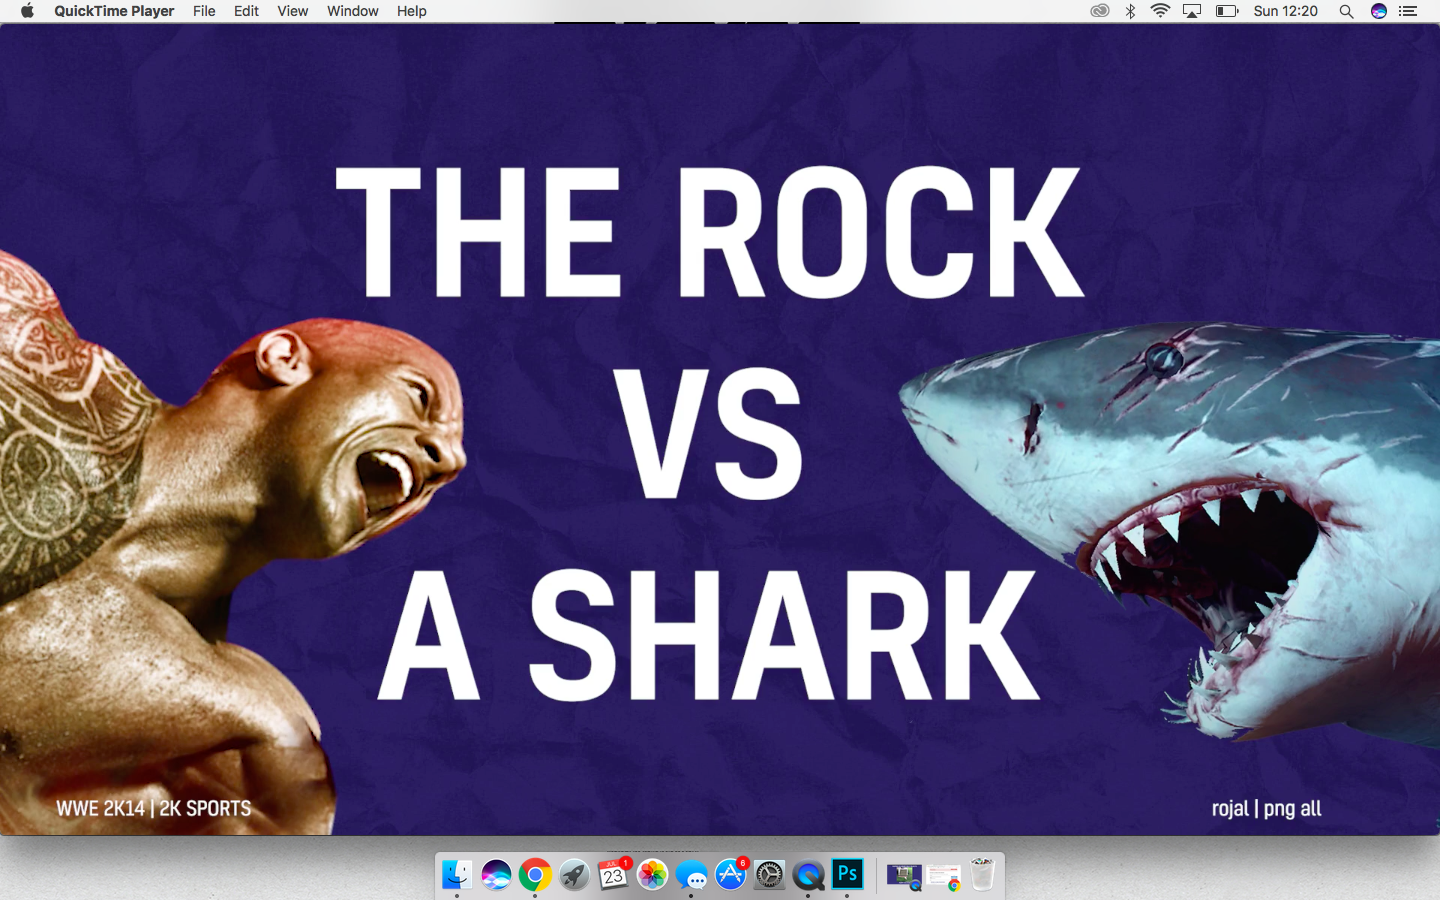Open the View menu
Image resolution: width=1440 pixels, height=900 pixels.
click(x=292, y=11)
